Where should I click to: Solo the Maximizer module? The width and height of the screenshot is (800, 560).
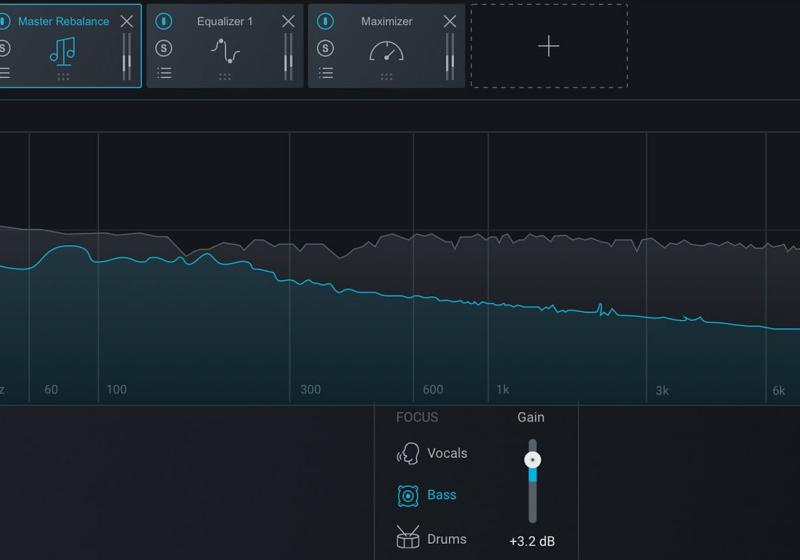click(x=326, y=48)
